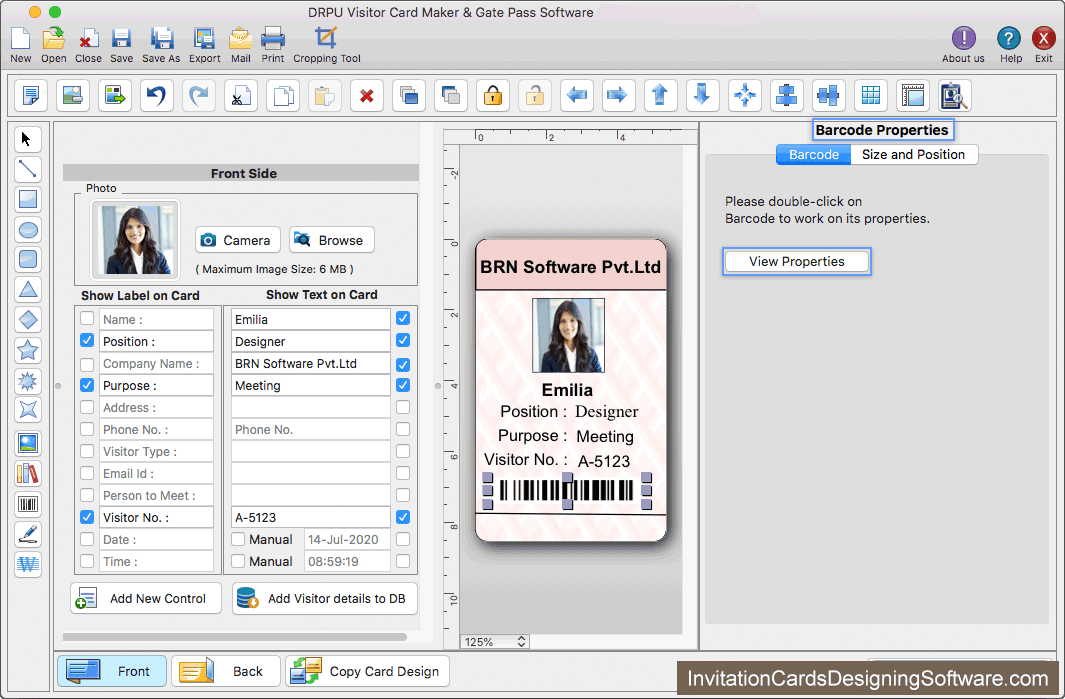Switch to the Back card side
The width and height of the screenshot is (1065, 699).
(x=225, y=671)
